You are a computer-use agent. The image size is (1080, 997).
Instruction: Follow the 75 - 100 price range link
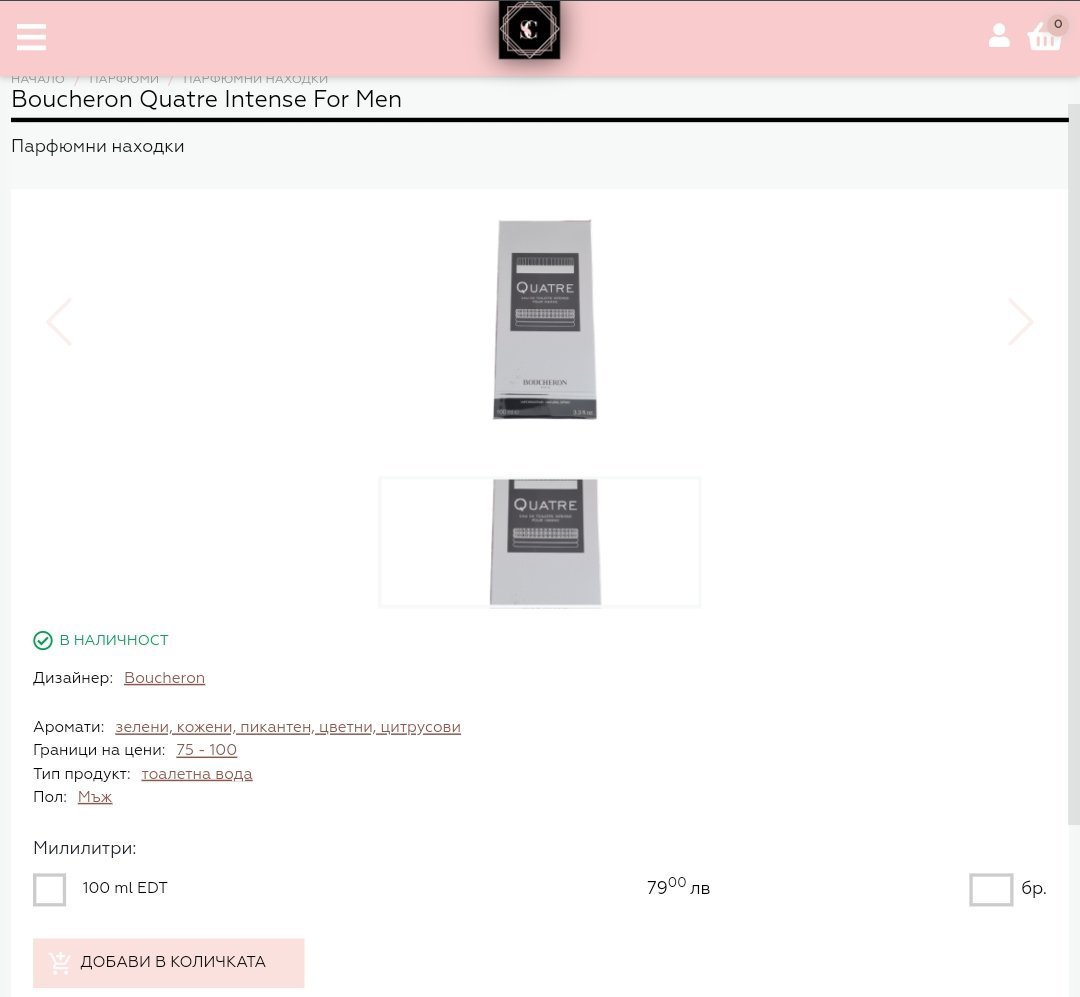(206, 750)
